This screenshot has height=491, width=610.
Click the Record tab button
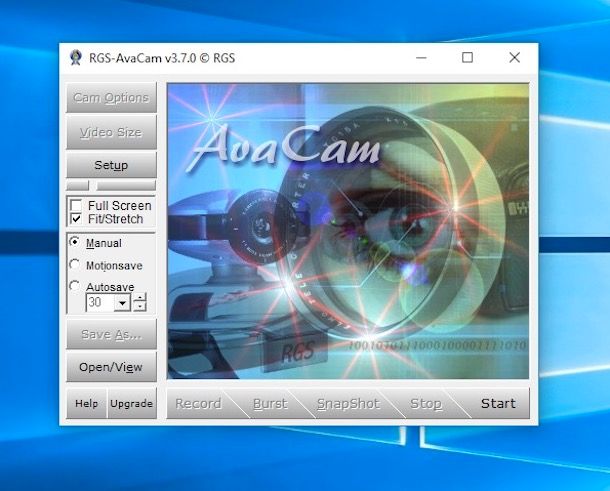tap(198, 404)
